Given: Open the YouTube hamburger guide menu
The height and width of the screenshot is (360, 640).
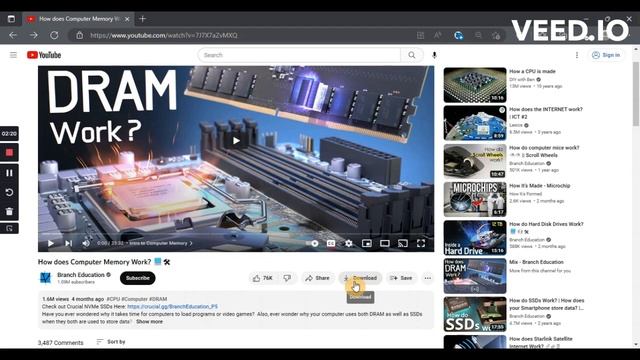Looking at the screenshot, I should 13,55.
